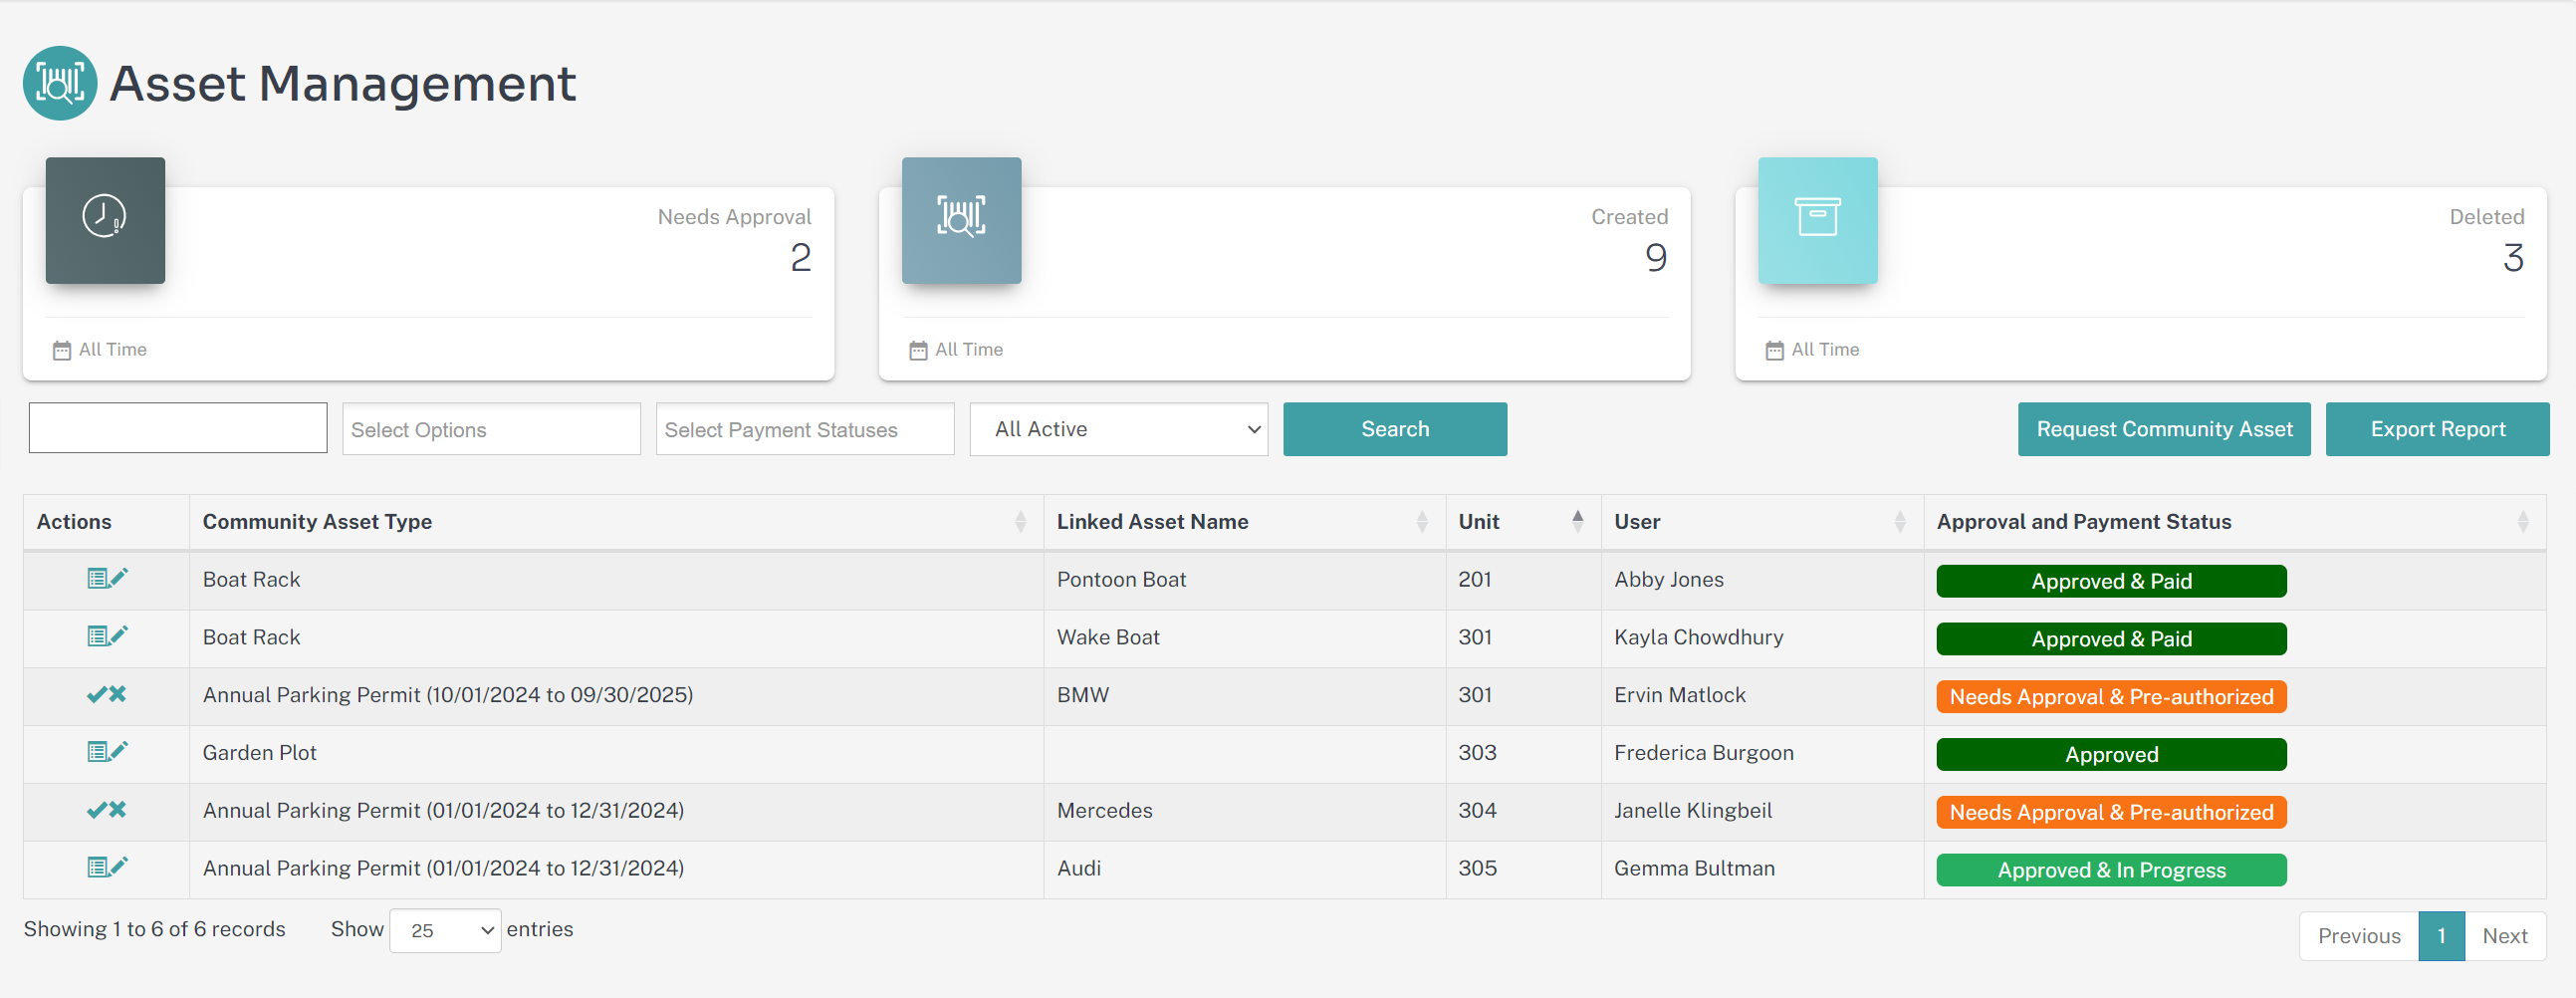Screen dimensions: 2576x998
Task: Open the Select Options multi-select field
Action: tap(491, 429)
